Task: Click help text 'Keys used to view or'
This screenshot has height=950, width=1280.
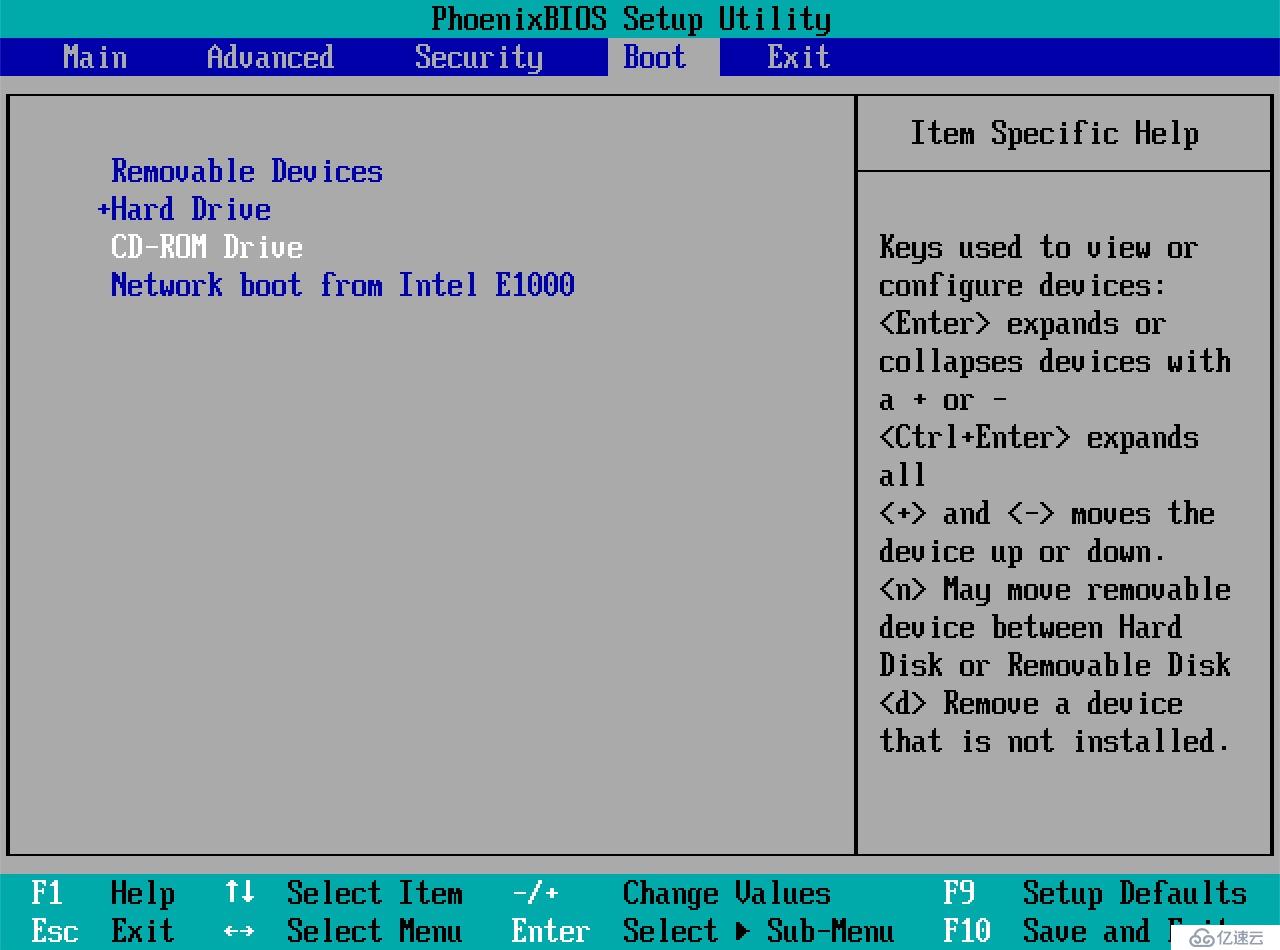Action: 1039,247
